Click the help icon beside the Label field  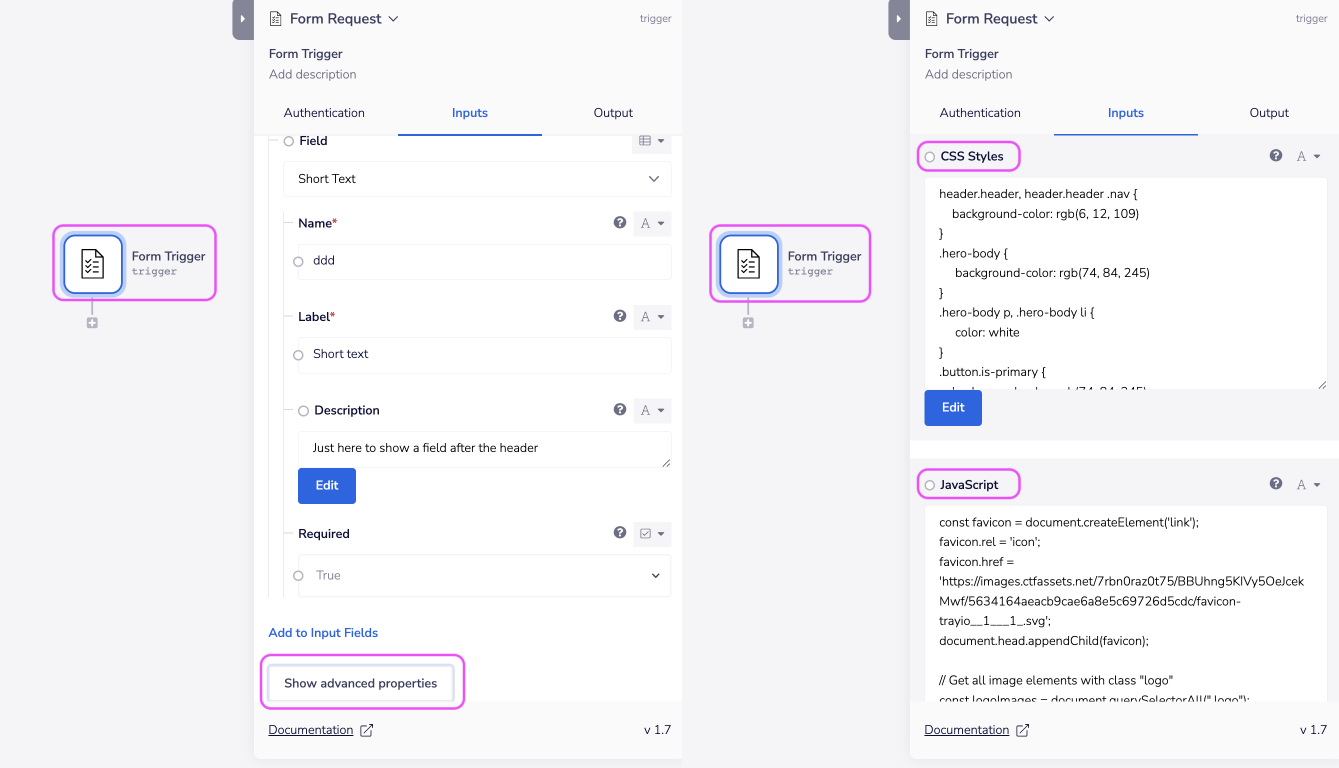[620, 316]
